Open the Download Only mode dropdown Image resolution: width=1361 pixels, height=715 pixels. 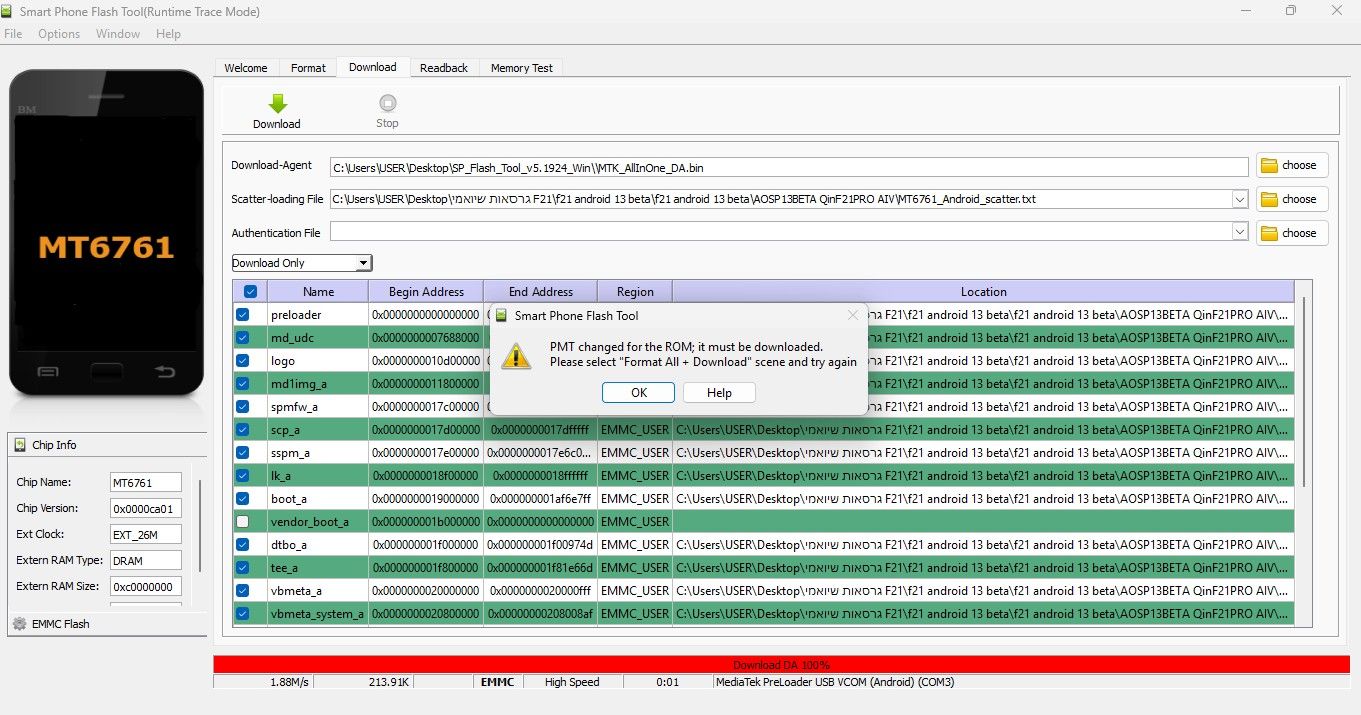pos(301,263)
